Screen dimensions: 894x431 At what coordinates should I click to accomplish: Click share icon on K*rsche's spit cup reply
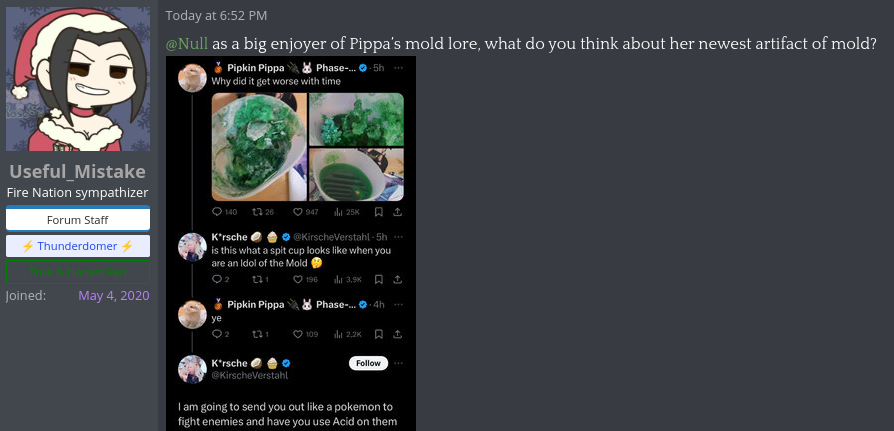[398, 279]
